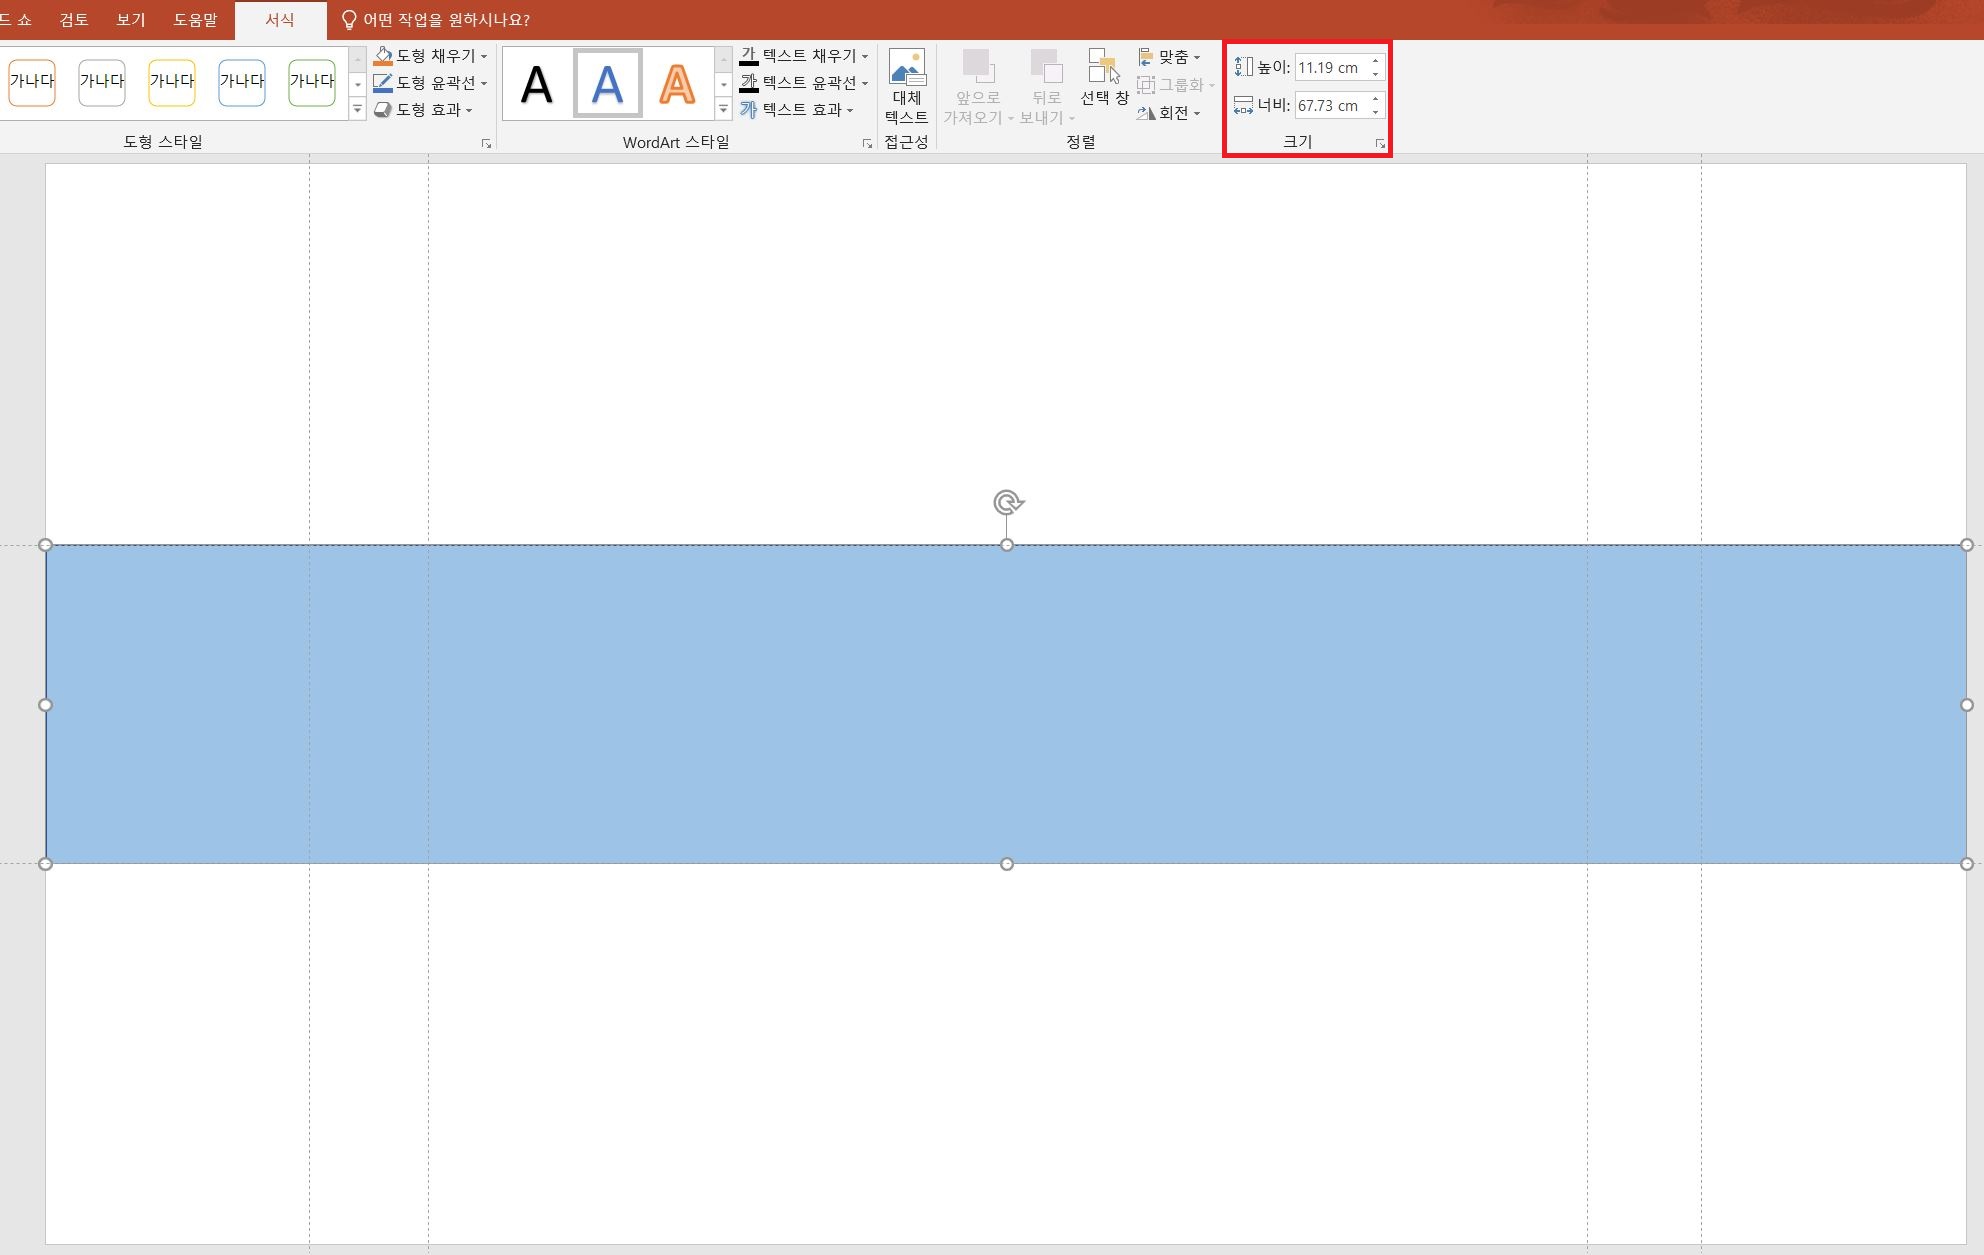
Task: Click the lightbulb search icon
Action: [x=349, y=20]
